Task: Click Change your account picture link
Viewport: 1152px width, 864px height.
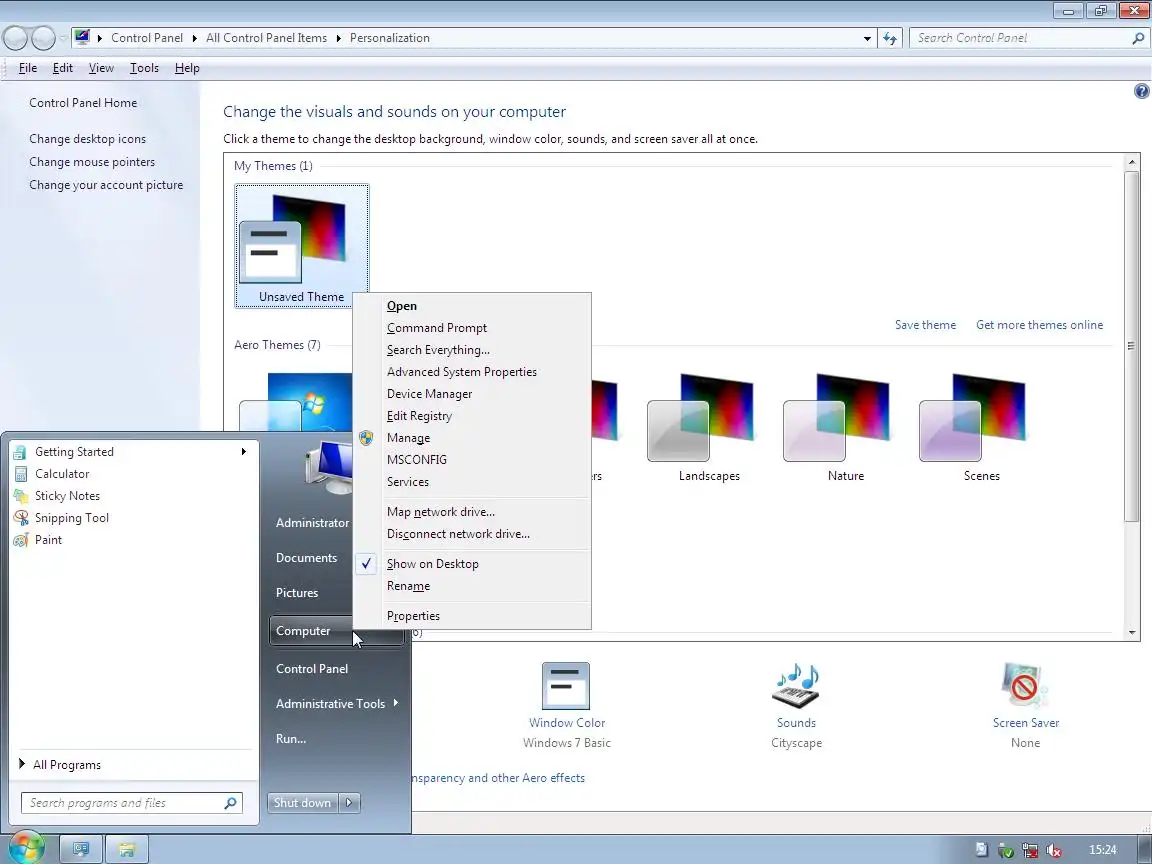Action: click(x=106, y=185)
